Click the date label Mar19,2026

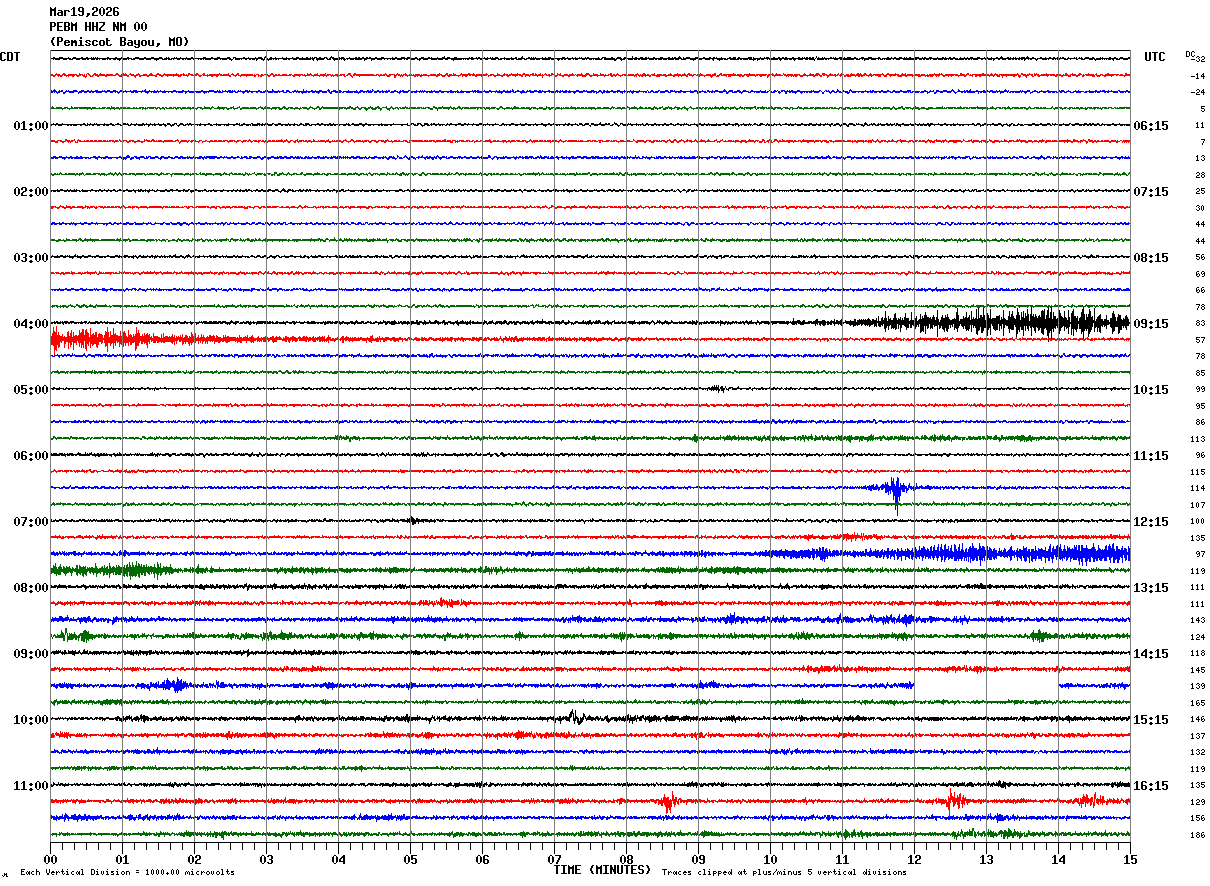coord(84,12)
